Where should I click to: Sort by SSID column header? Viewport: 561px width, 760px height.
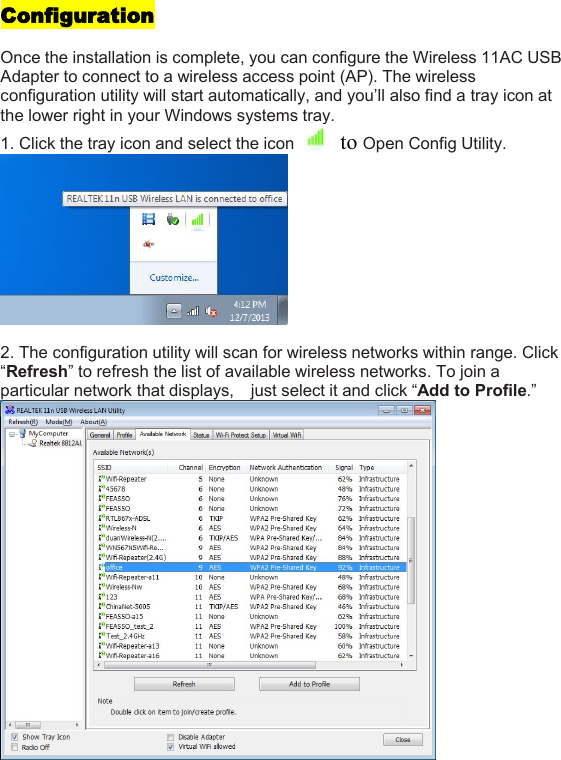[x=131, y=467]
